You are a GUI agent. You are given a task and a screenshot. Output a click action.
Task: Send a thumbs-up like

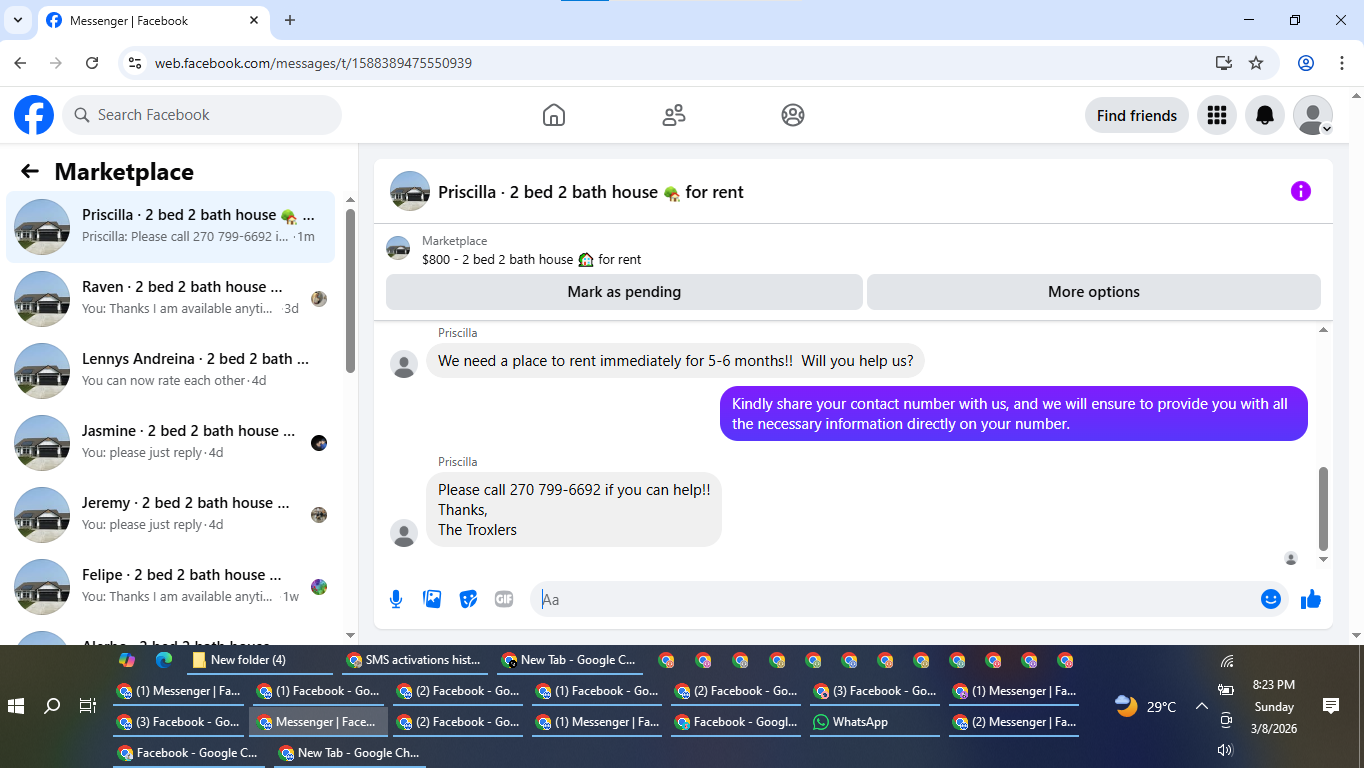[1311, 599]
